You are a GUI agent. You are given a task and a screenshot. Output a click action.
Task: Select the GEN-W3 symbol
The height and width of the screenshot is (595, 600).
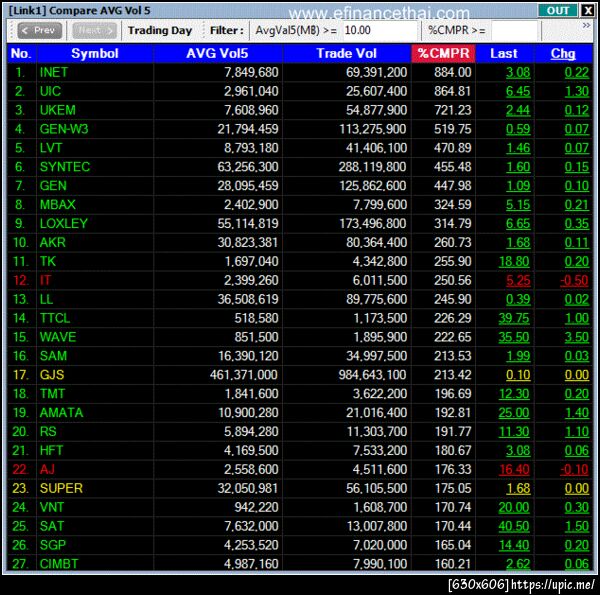click(64, 129)
